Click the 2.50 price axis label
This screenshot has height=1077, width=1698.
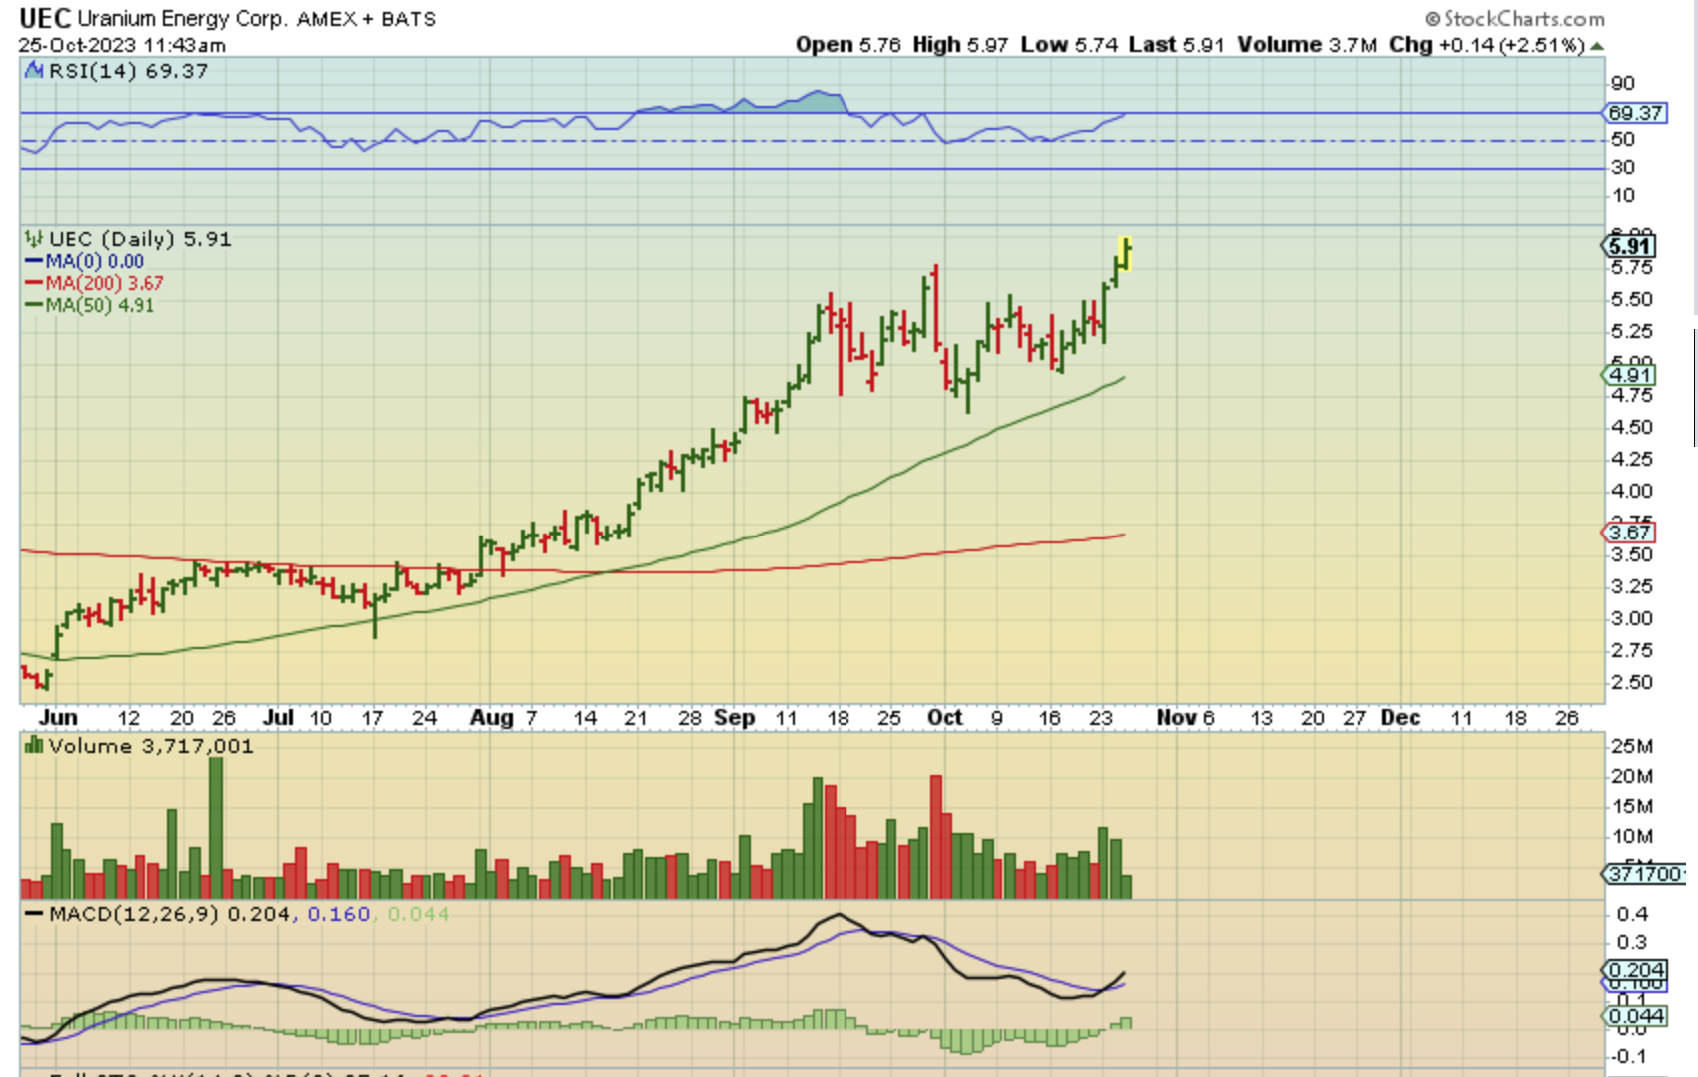click(1631, 682)
